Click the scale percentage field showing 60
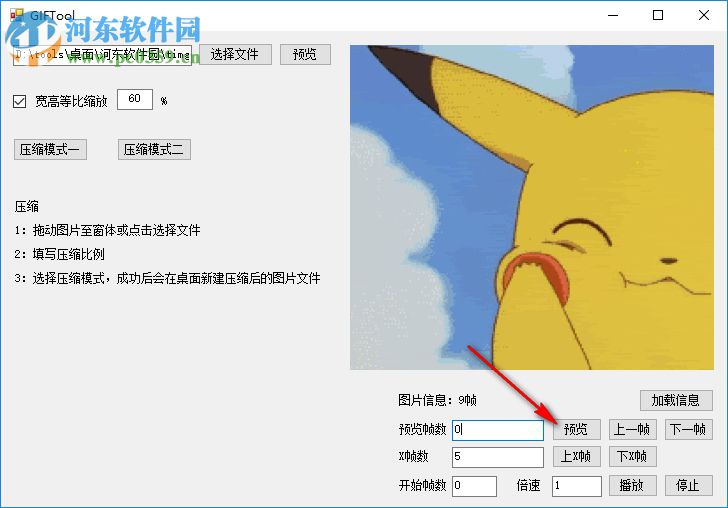Screen dimensions: 728x508 pos(135,99)
